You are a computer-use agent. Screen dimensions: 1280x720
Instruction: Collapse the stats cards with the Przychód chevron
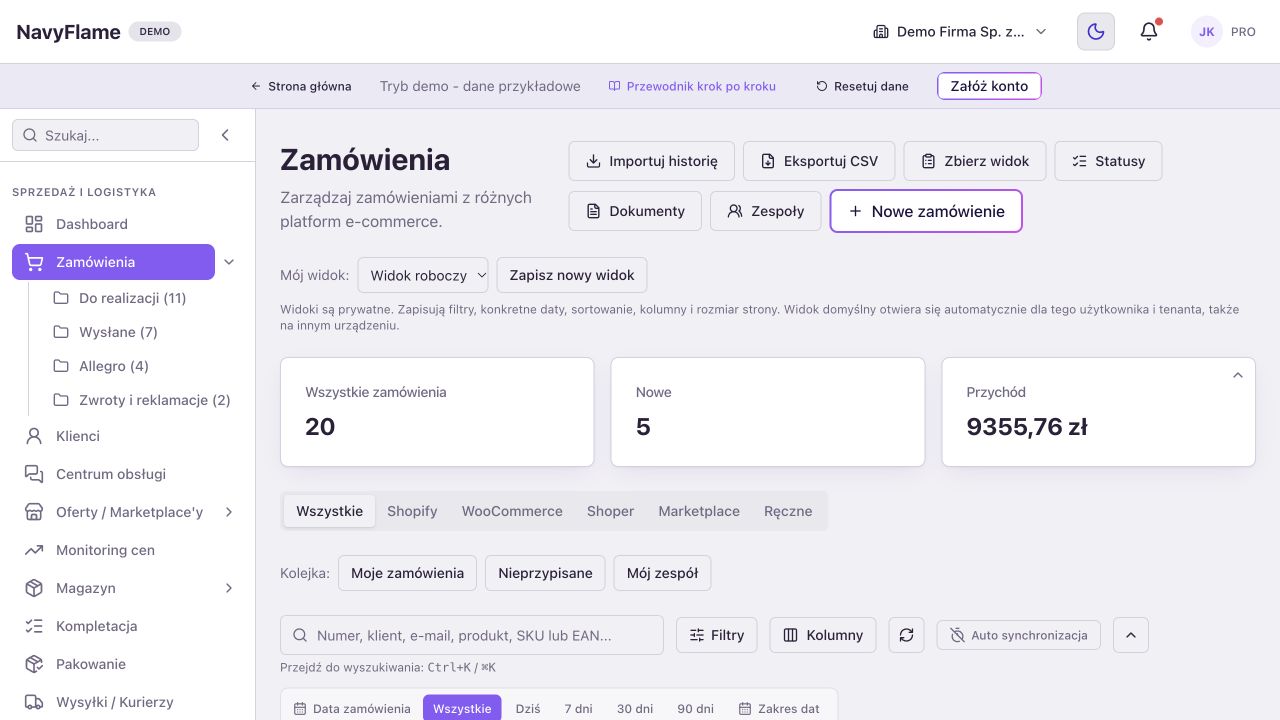coord(1237,376)
